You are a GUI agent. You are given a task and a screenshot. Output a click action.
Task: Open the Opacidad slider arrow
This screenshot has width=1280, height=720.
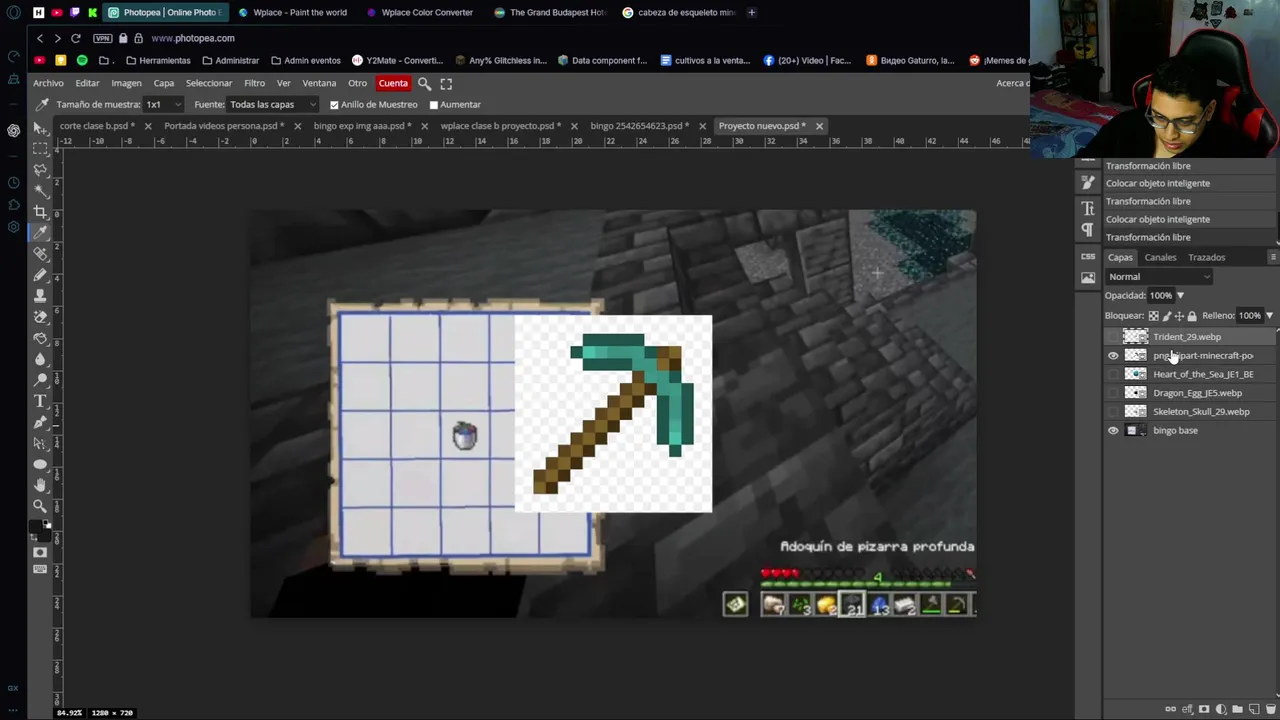click(x=1180, y=296)
